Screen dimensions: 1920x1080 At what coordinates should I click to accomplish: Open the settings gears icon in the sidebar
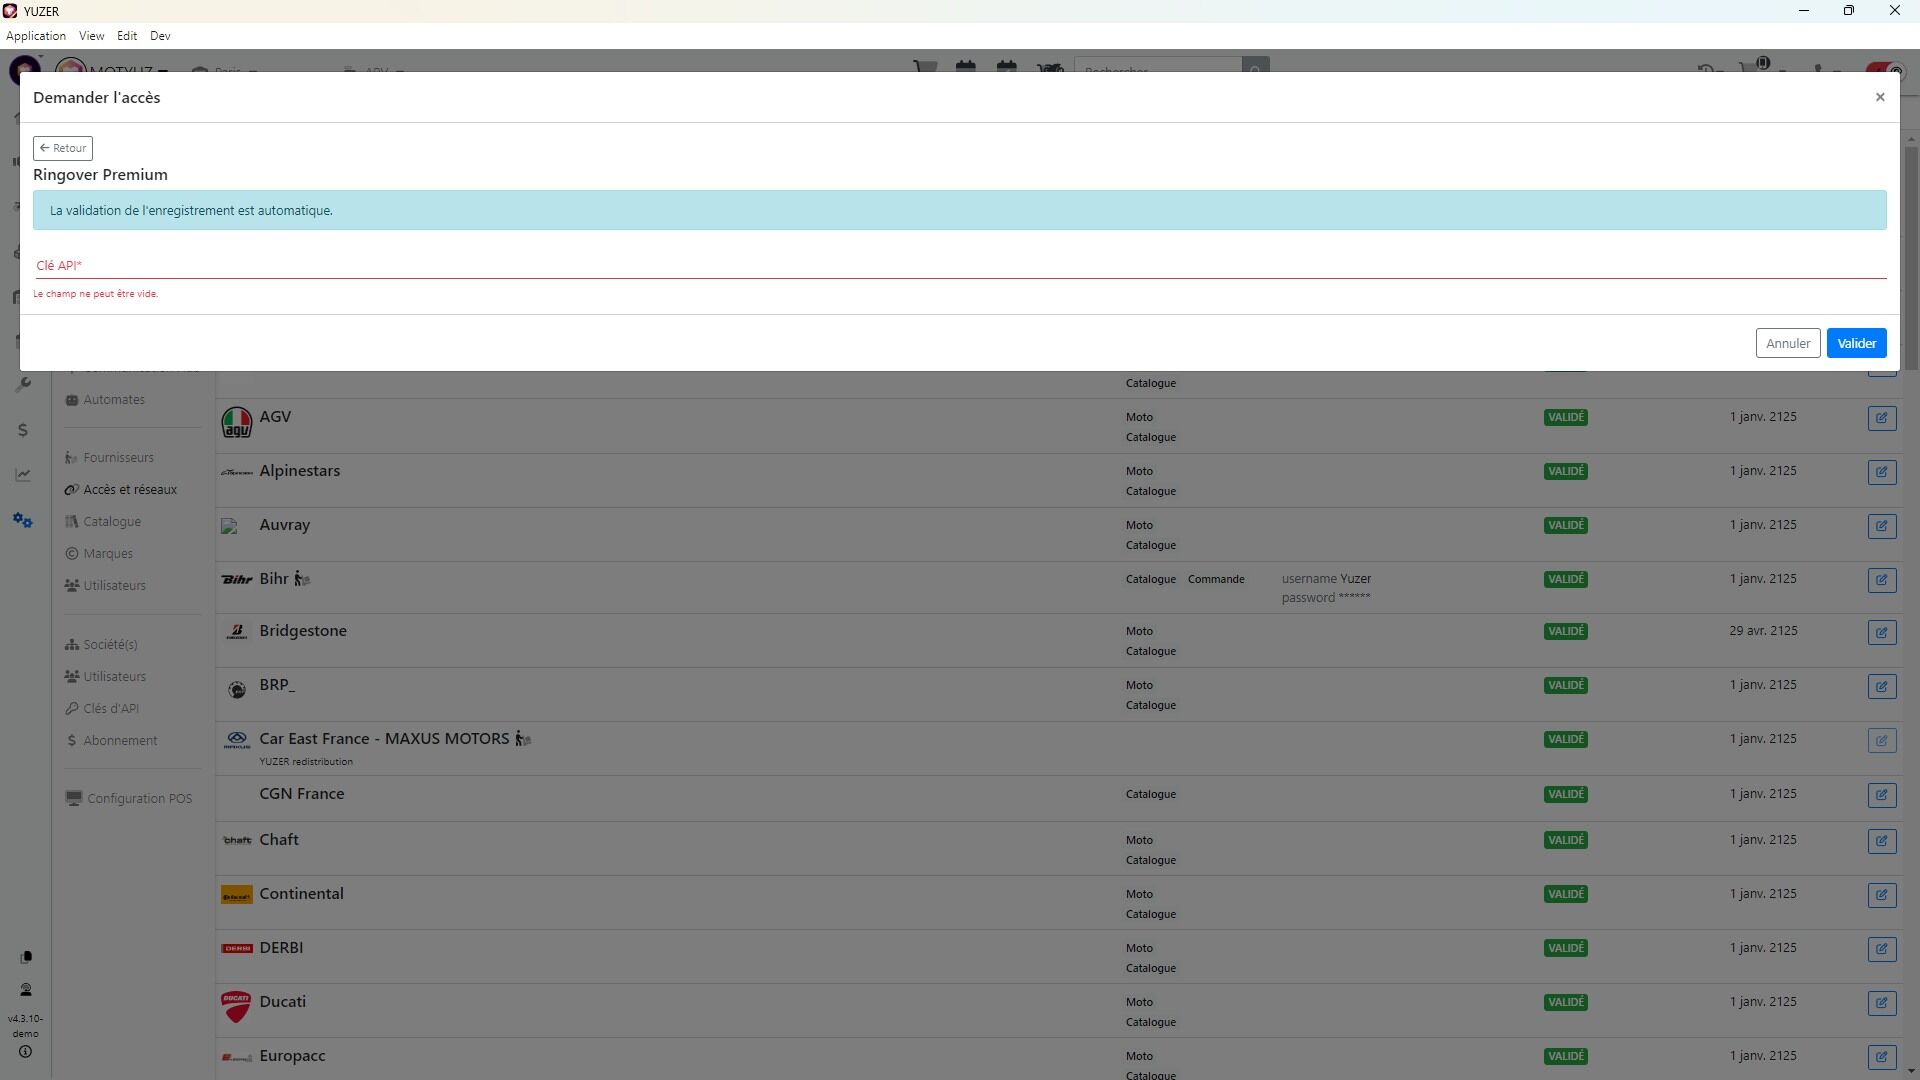tap(23, 521)
